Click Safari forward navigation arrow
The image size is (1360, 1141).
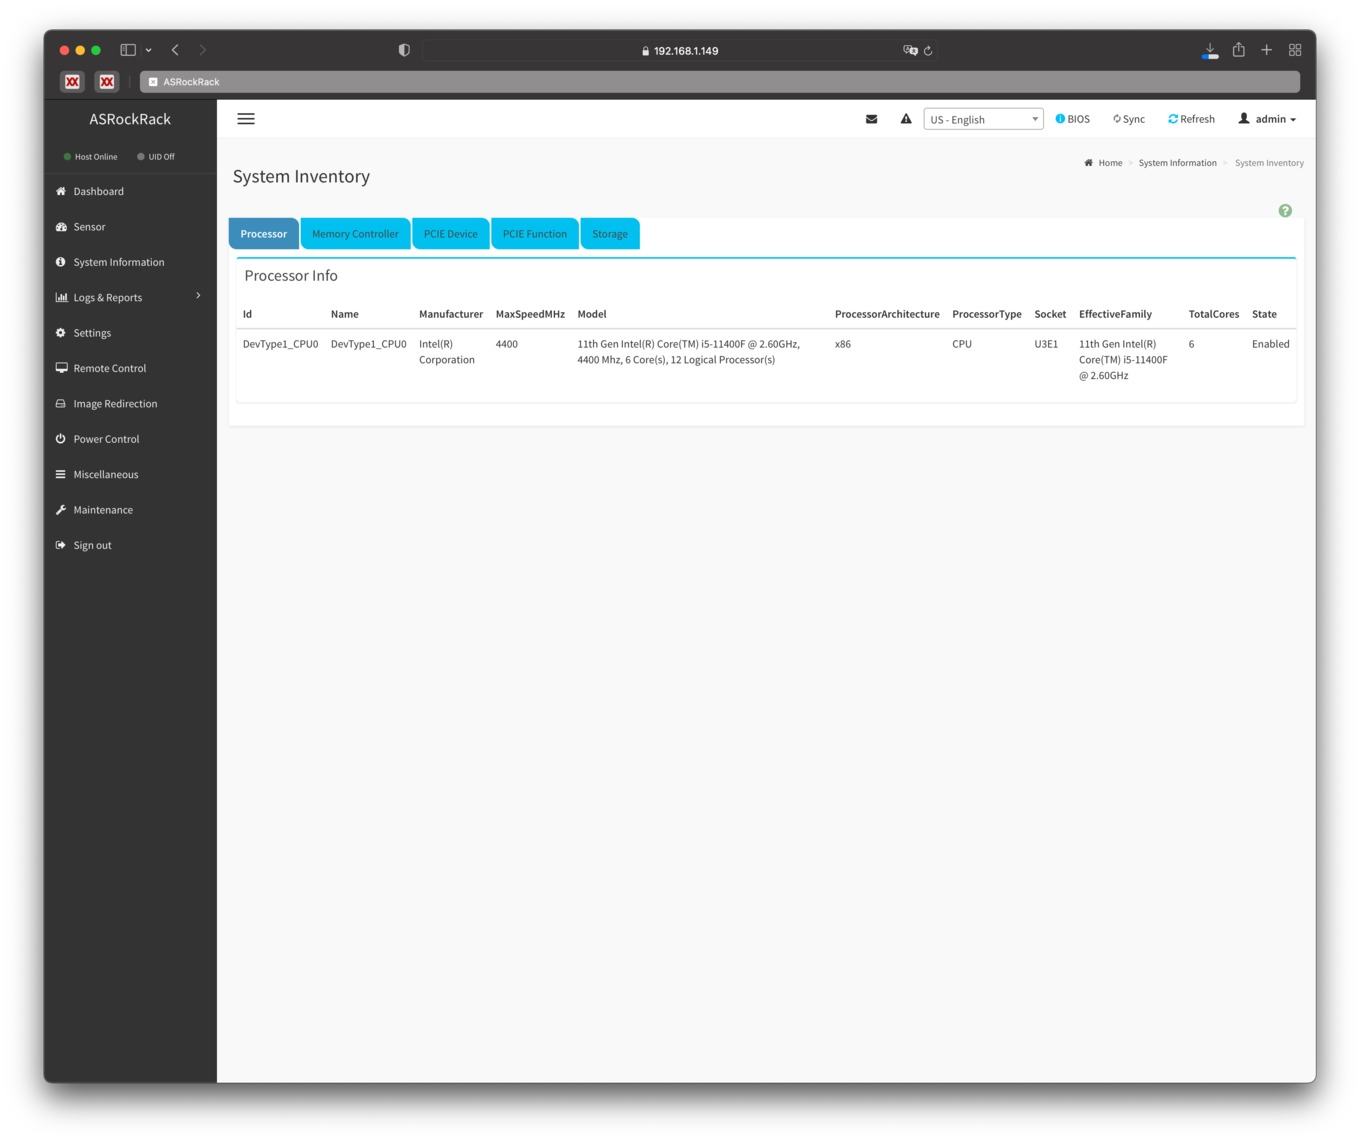pos(202,50)
